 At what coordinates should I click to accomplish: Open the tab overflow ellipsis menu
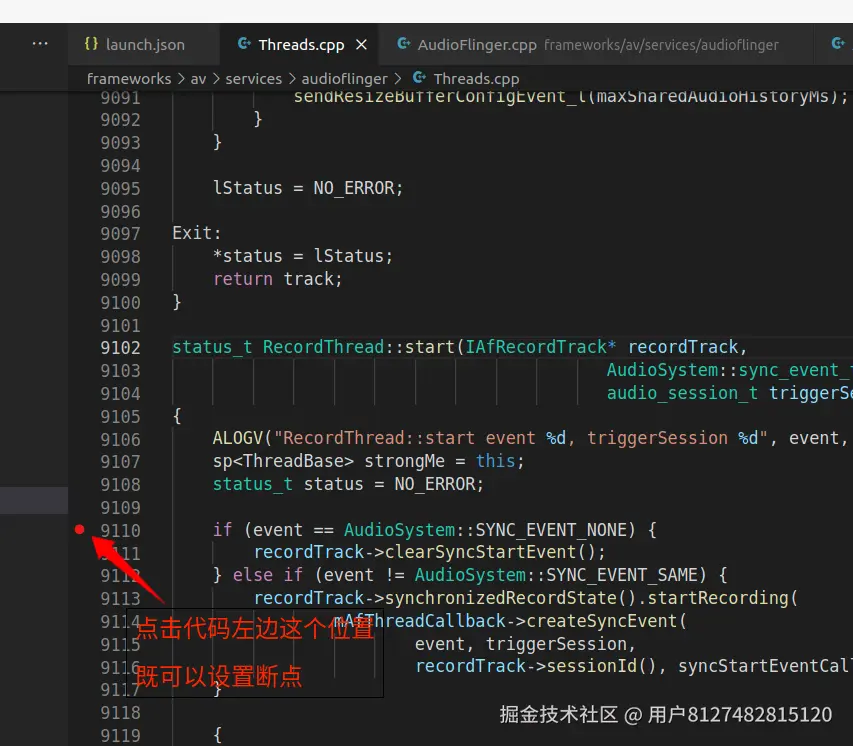coord(40,44)
